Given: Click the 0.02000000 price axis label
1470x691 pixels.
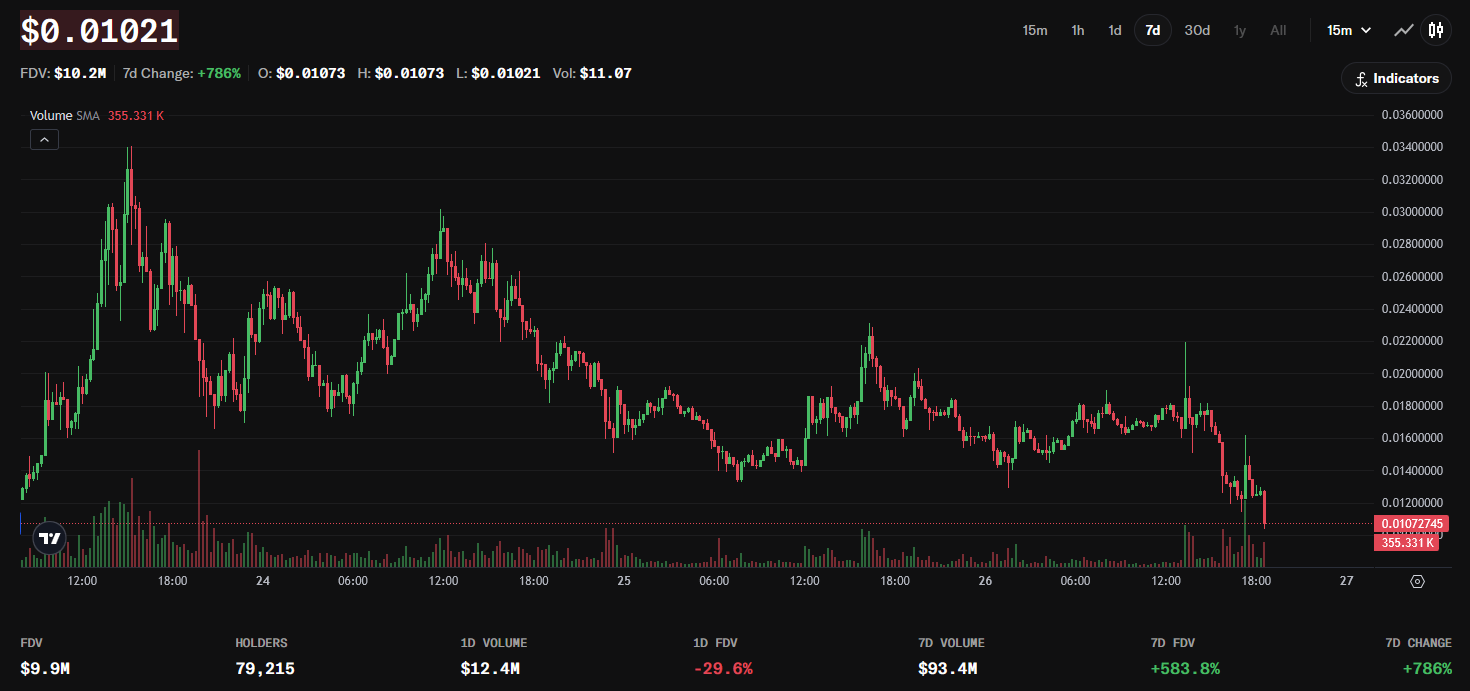Looking at the screenshot, I should [1412, 374].
